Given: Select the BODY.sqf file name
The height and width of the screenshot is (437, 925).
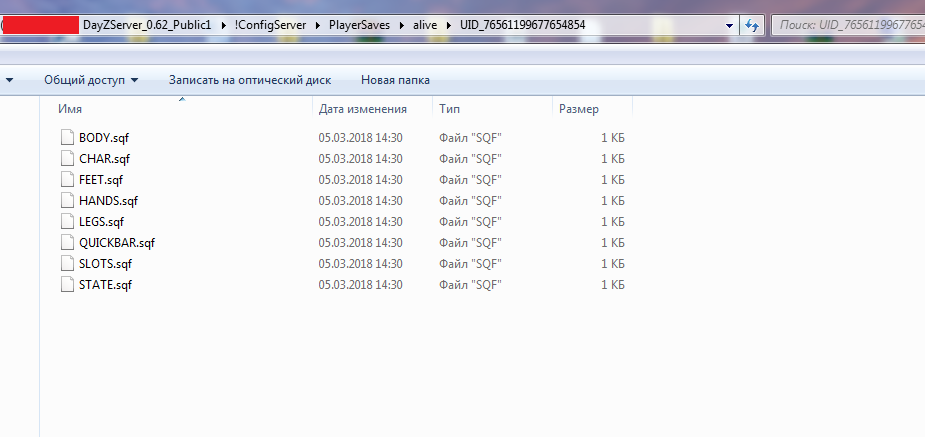Looking at the screenshot, I should click(104, 137).
